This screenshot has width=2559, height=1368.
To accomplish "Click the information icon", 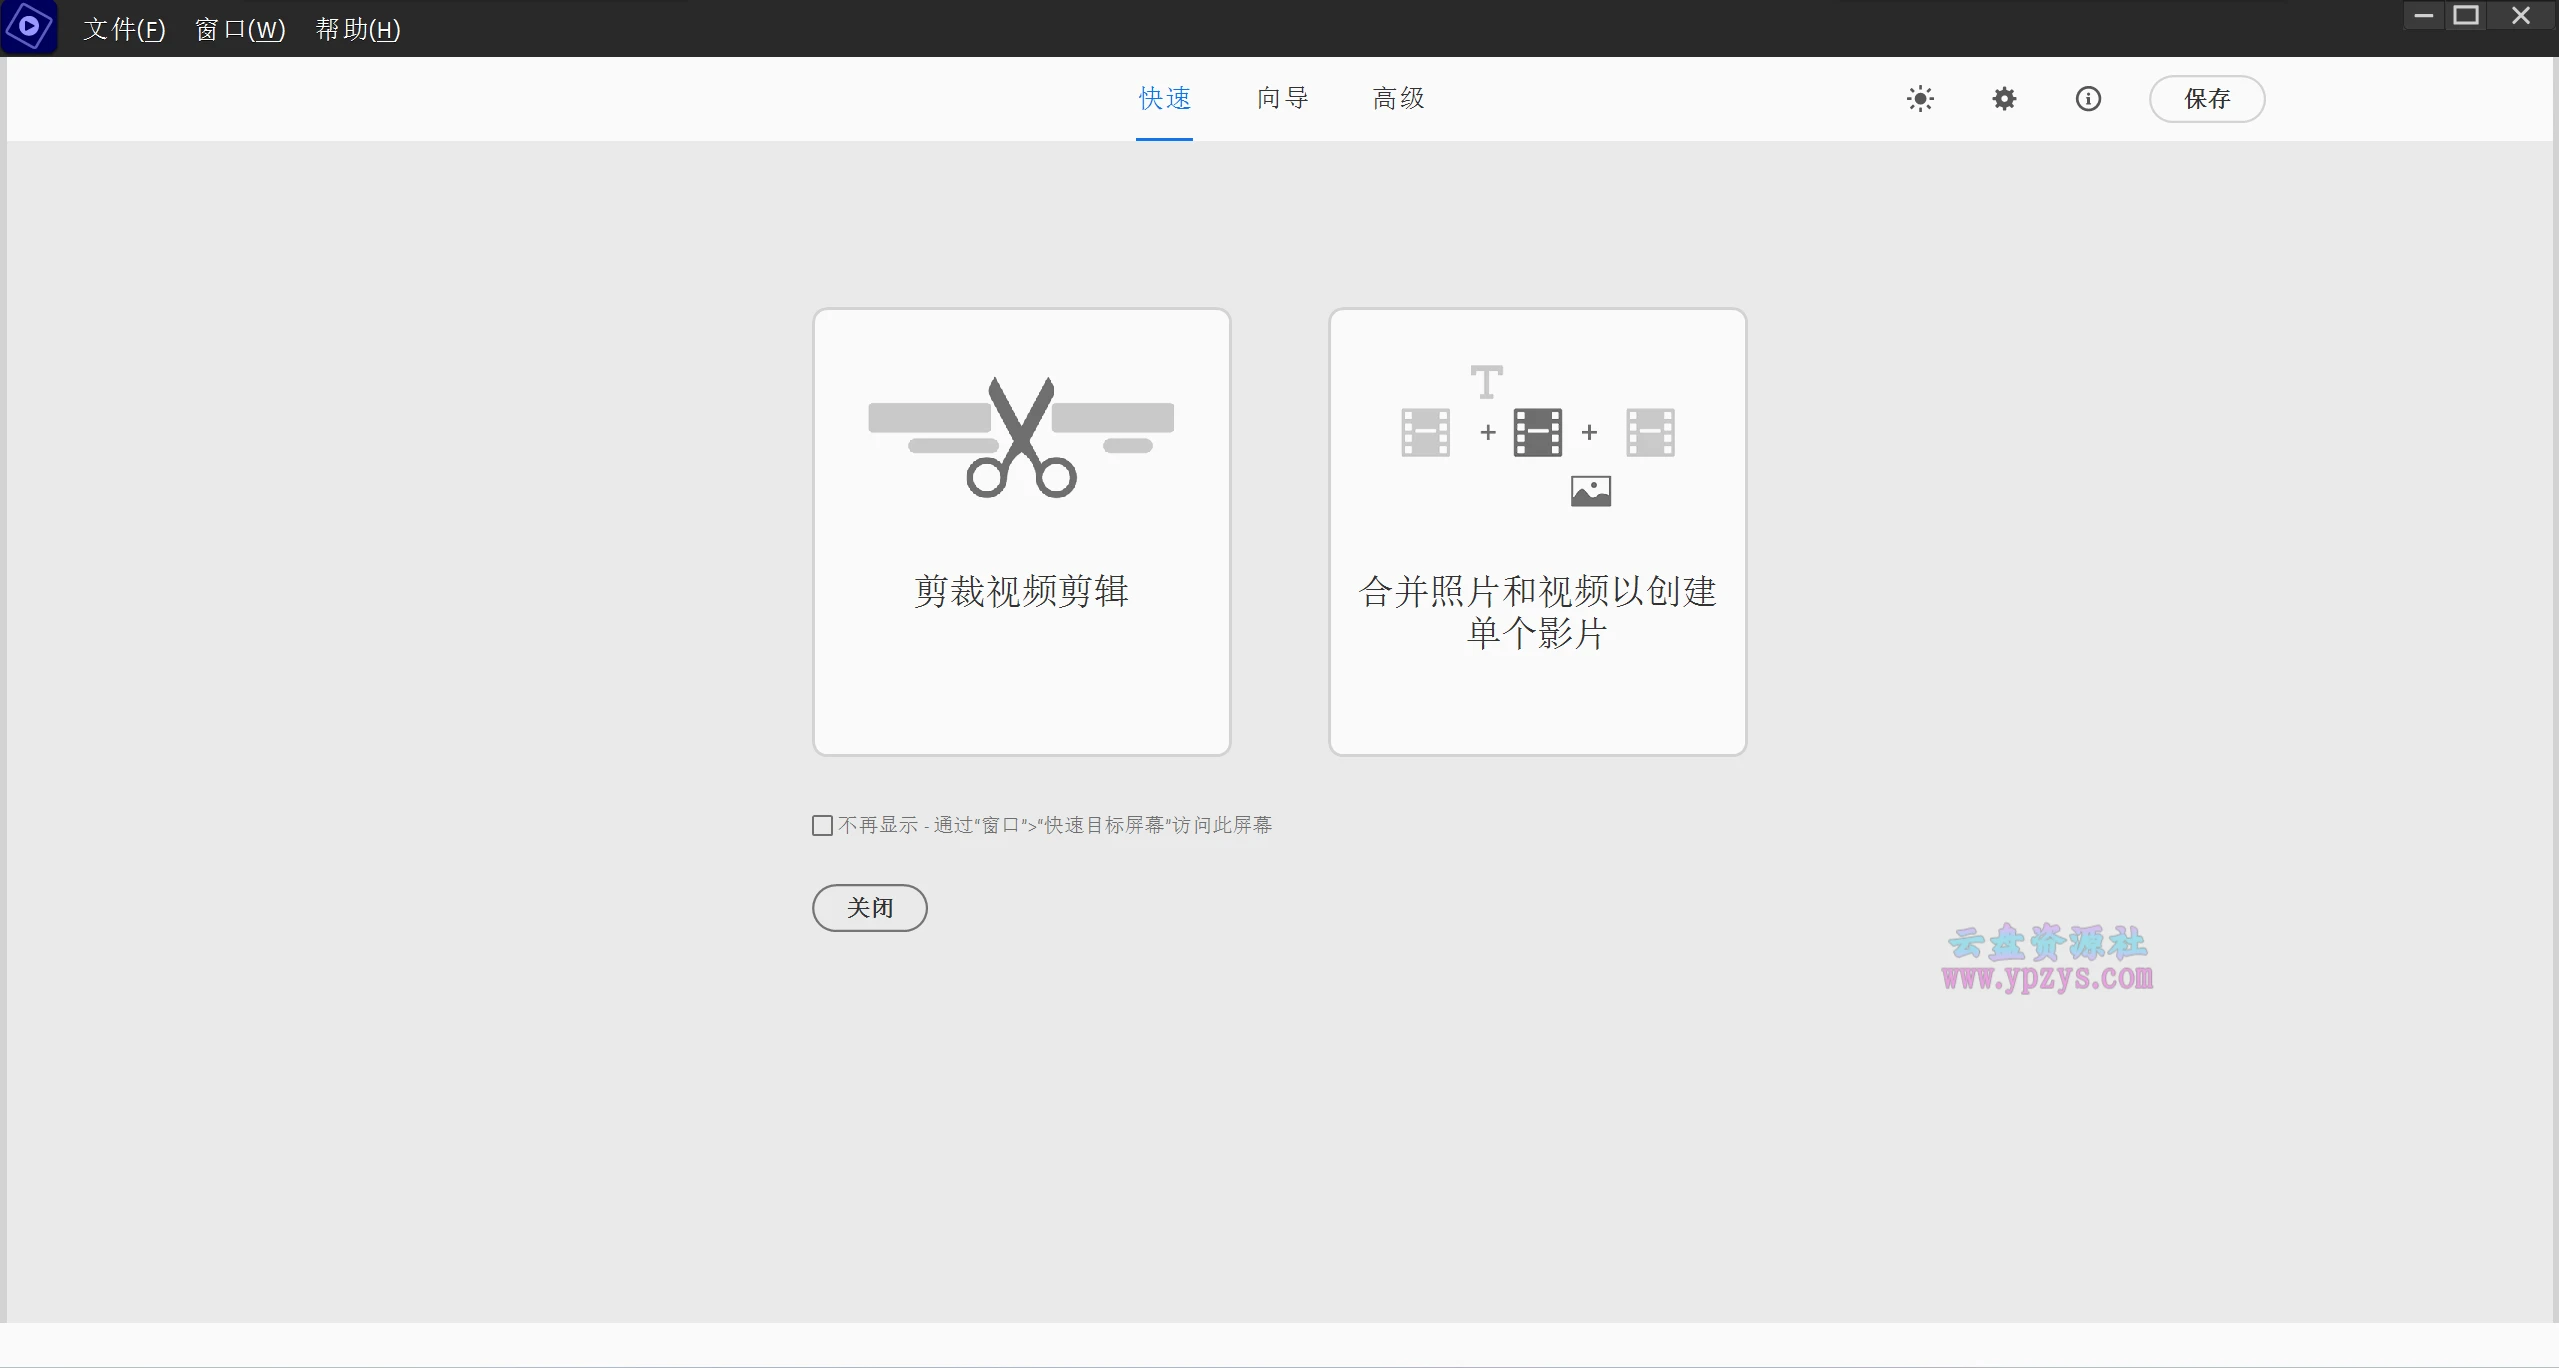I will pyautogui.click(x=2087, y=98).
